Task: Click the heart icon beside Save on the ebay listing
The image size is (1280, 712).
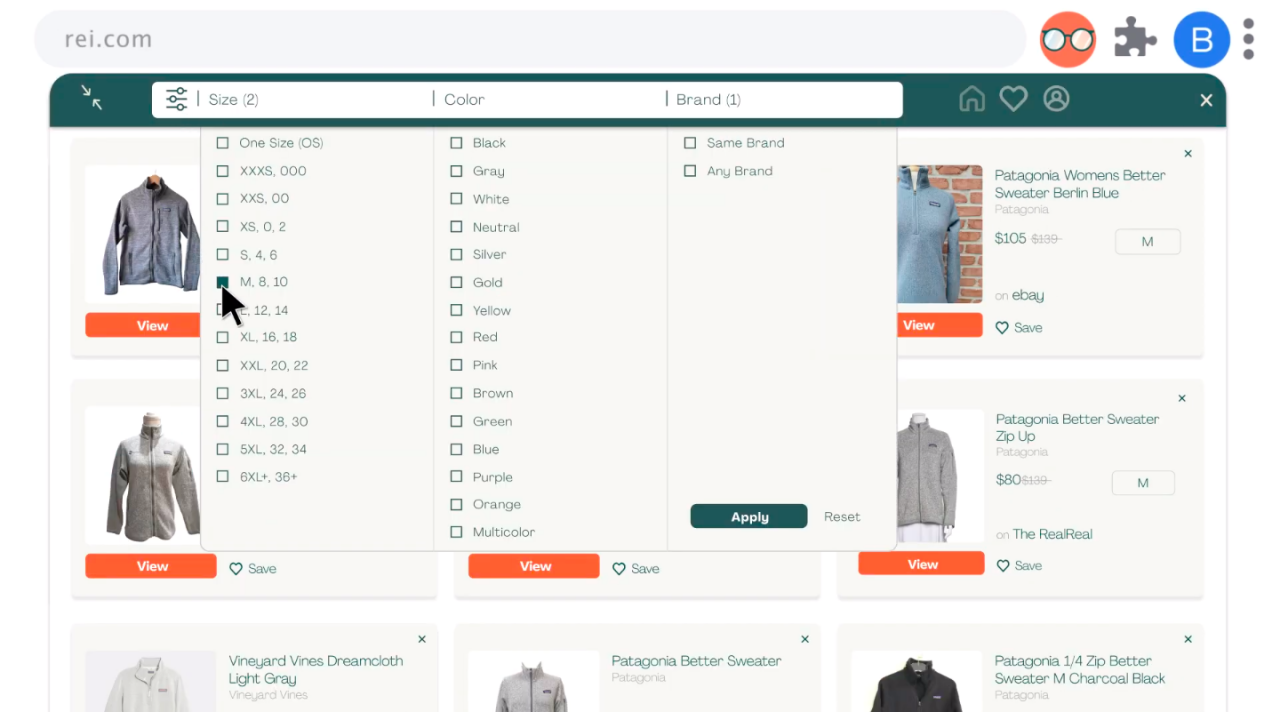Action: coord(1002,328)
